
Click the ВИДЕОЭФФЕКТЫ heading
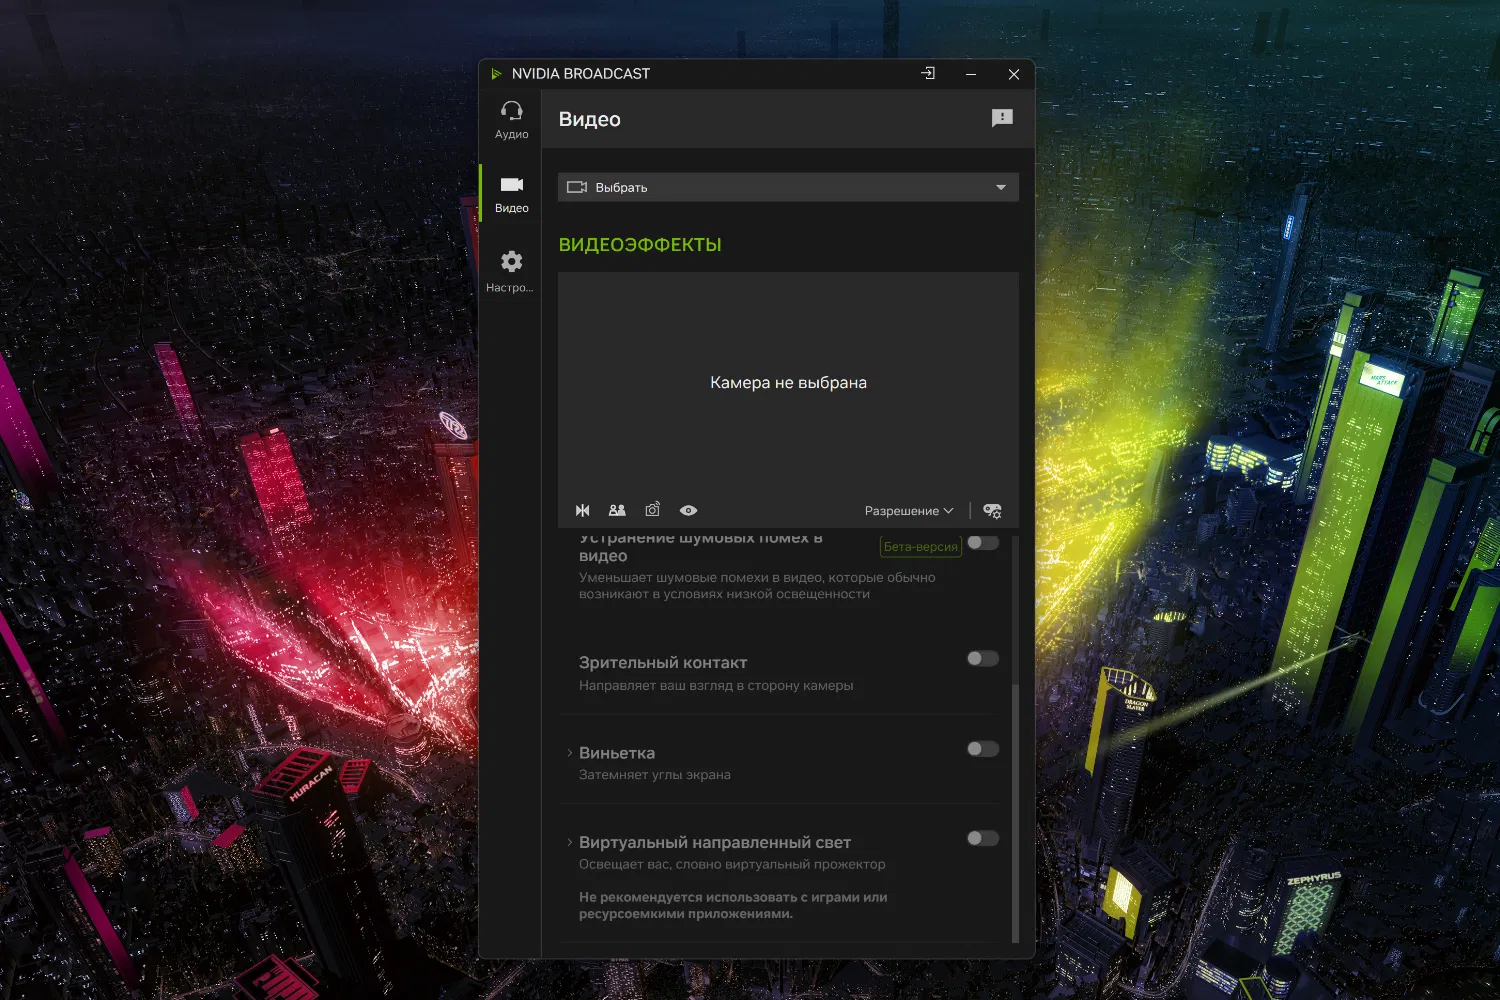click(x=640, y=245)
